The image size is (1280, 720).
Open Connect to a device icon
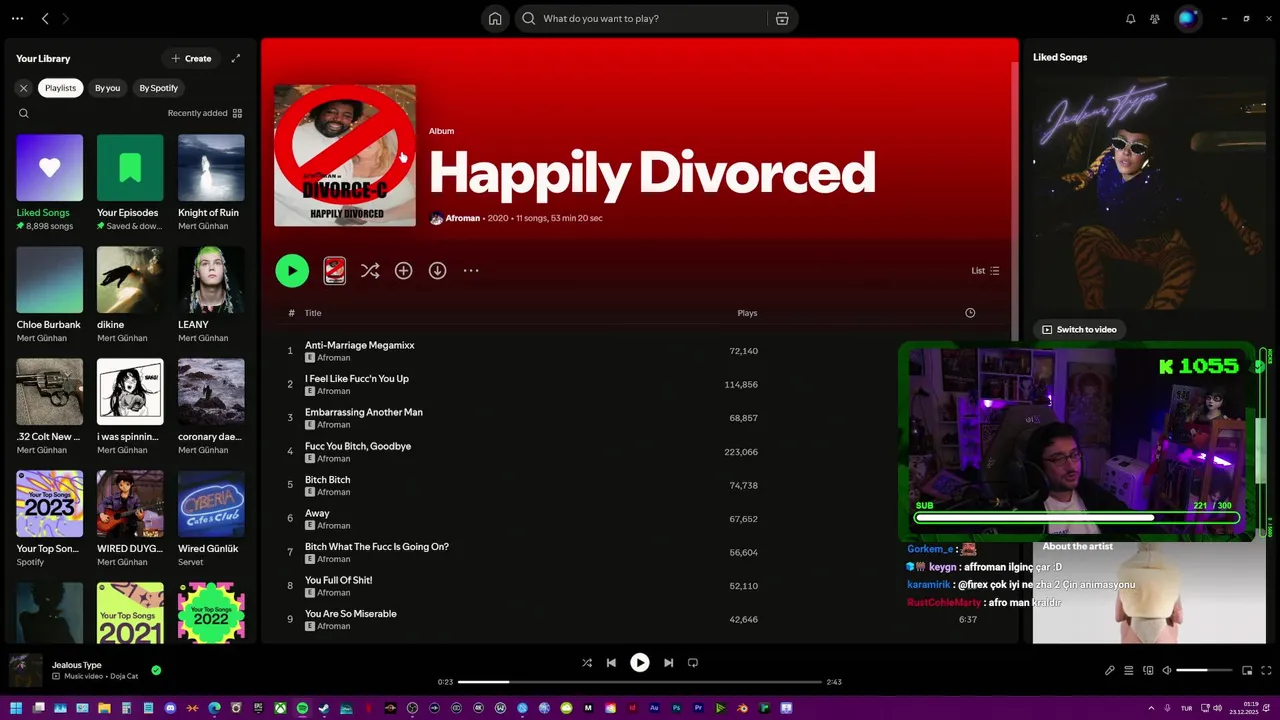click(1148, 670)
